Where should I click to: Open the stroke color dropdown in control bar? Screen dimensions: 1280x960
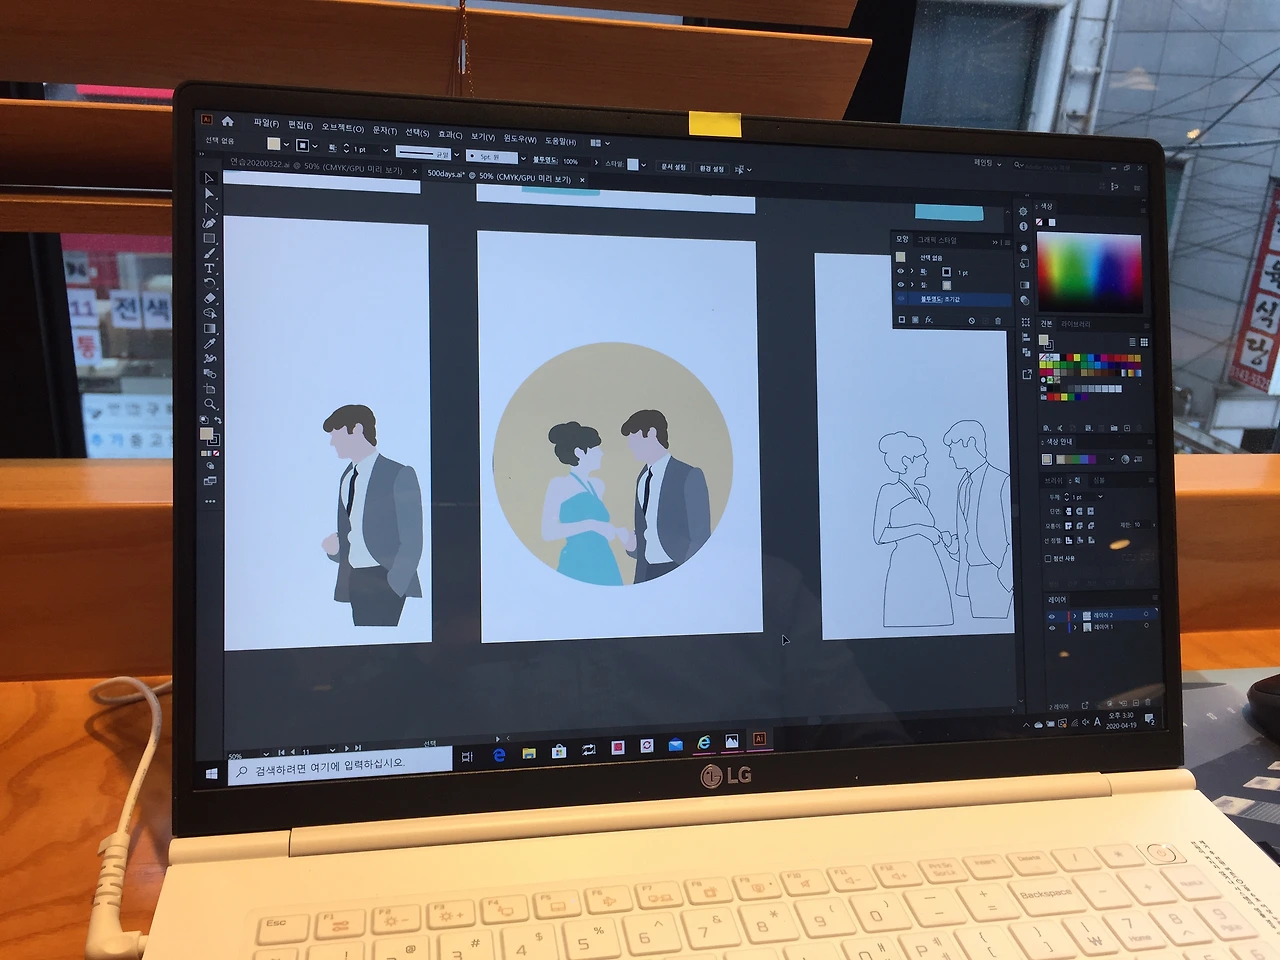click(315, 146)
